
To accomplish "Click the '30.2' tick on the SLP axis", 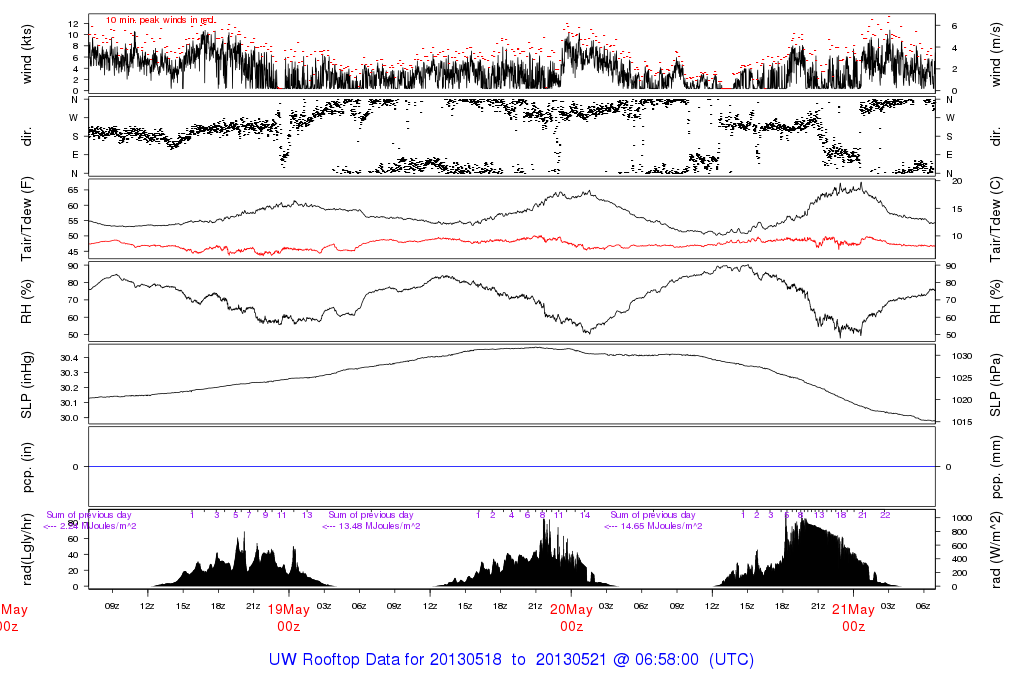I will point(69,388).
